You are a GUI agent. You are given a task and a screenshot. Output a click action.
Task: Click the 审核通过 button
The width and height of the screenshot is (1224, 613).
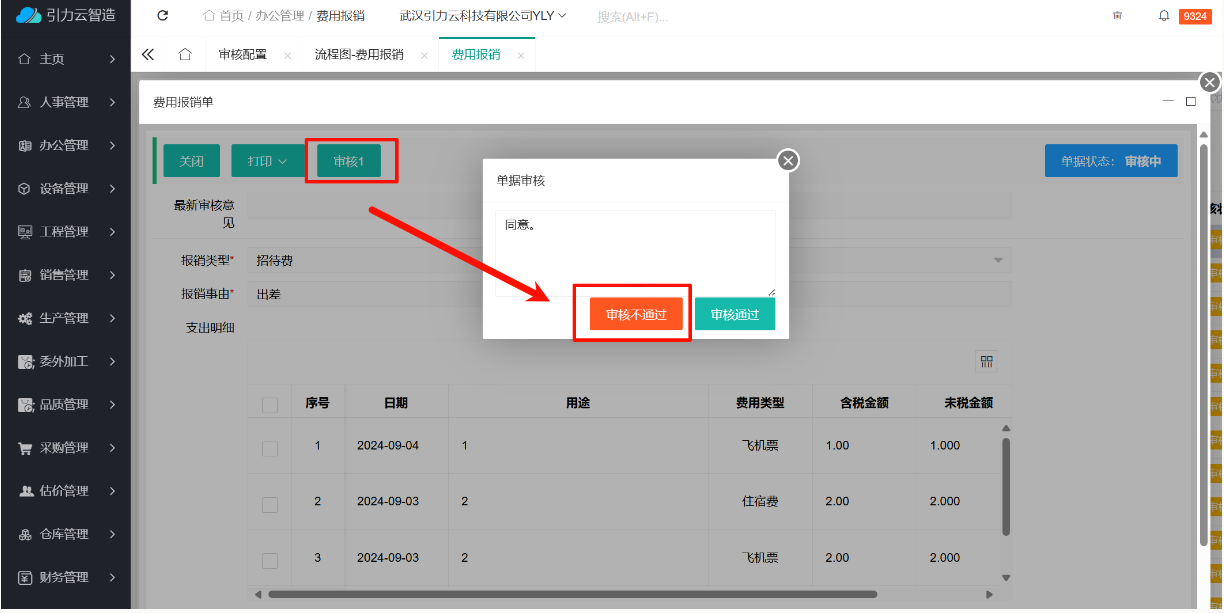click(x=734, y=314)
